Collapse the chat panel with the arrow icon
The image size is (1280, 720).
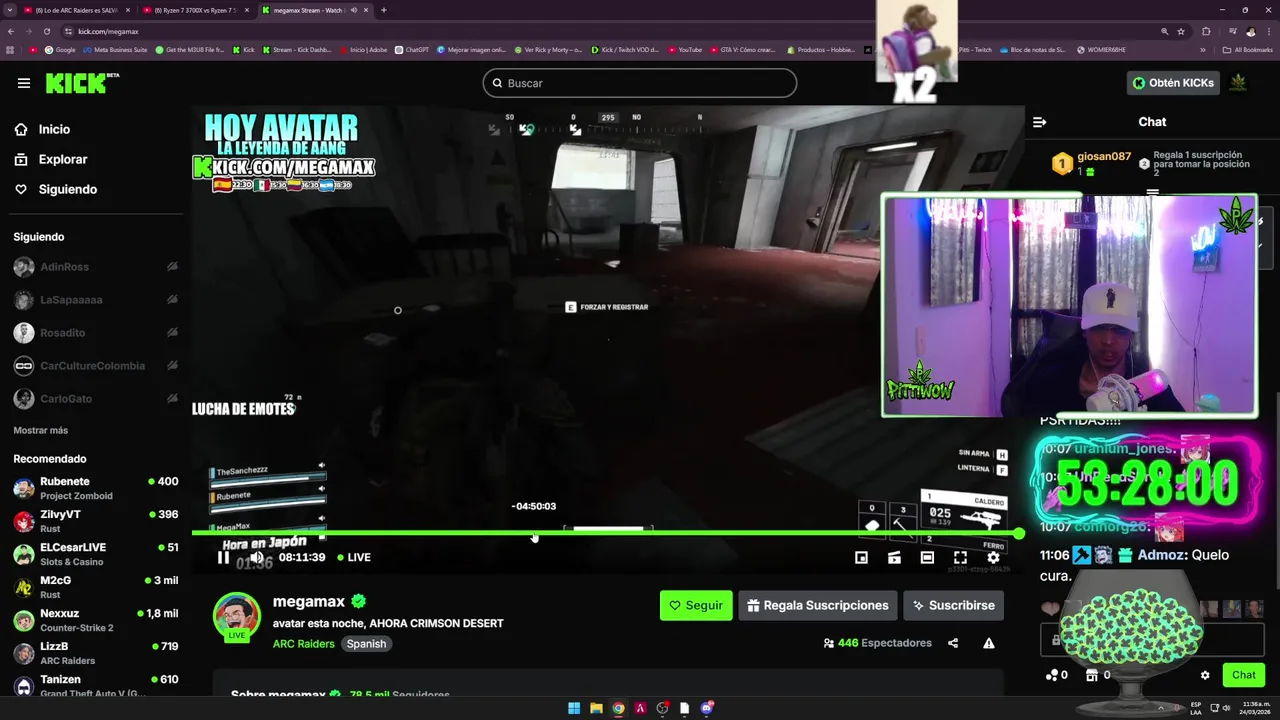[1039, 122]
